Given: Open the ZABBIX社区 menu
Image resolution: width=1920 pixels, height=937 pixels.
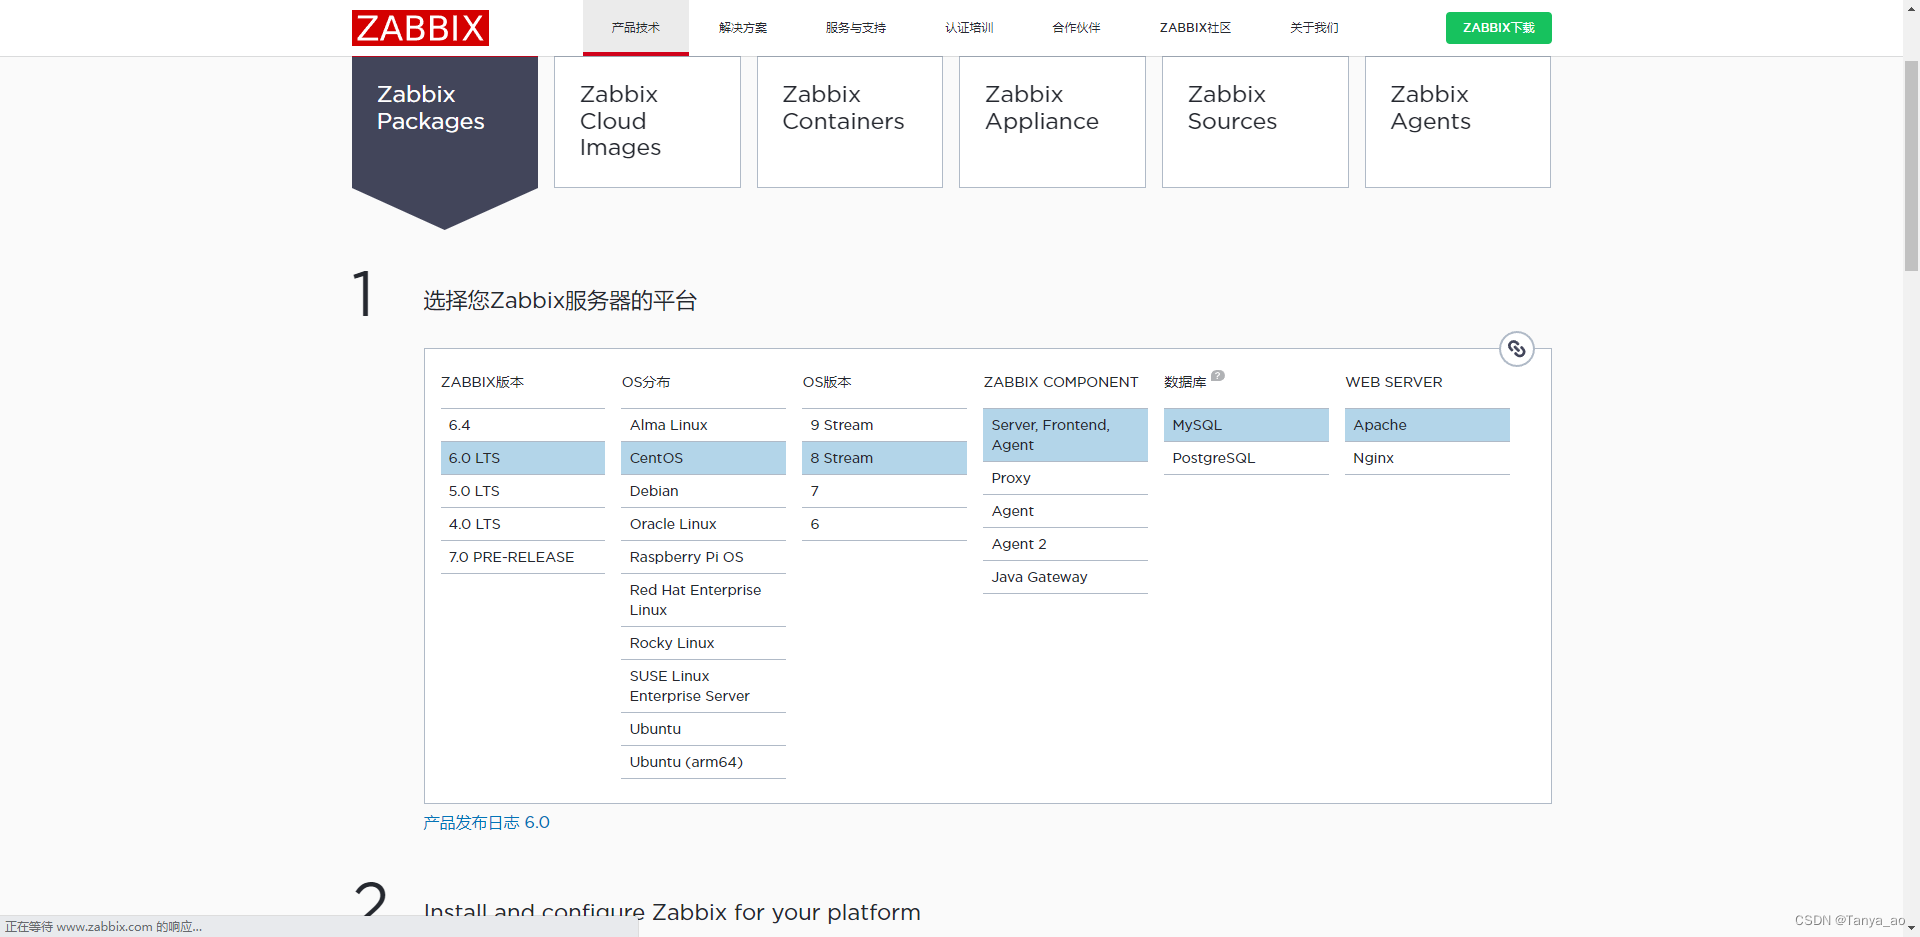Looking at the screenshot, I should click(x=1194, y=28).
